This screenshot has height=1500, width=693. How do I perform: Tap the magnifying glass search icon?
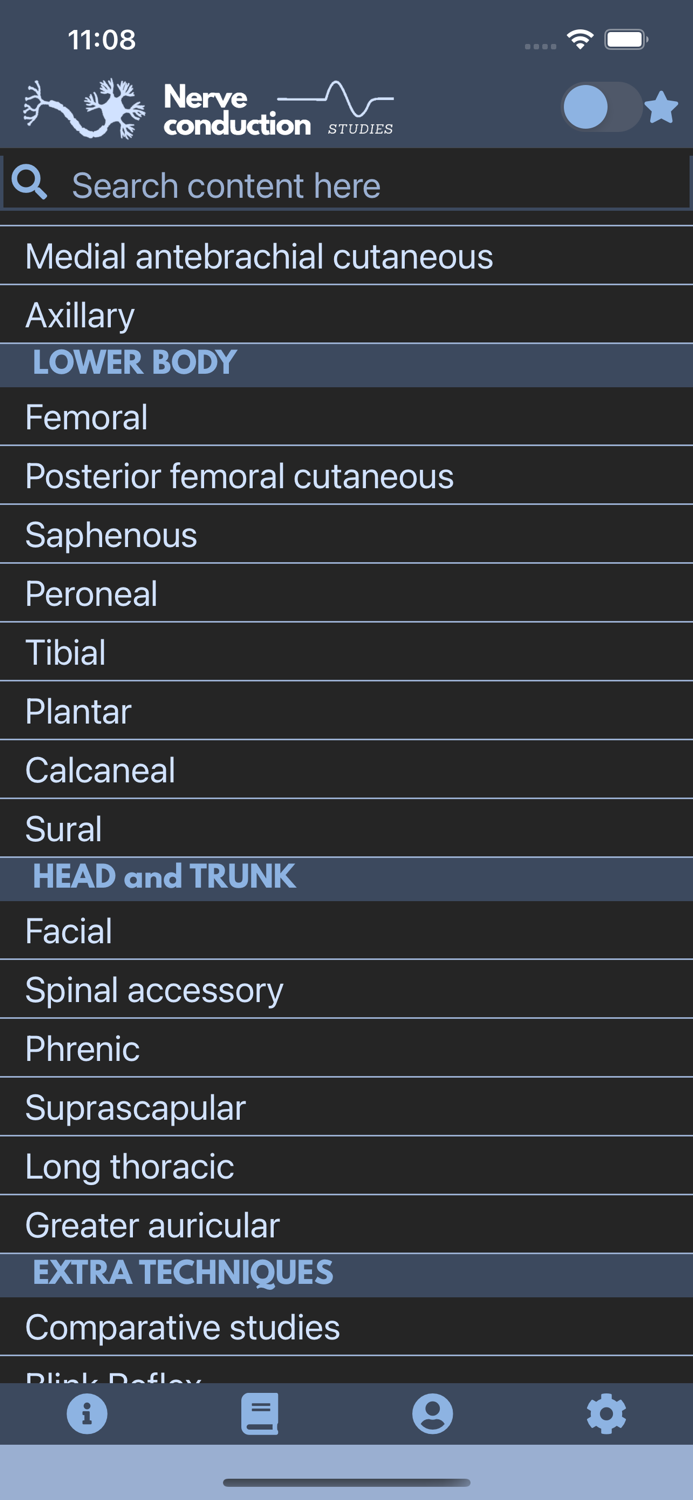click(30, 183)
